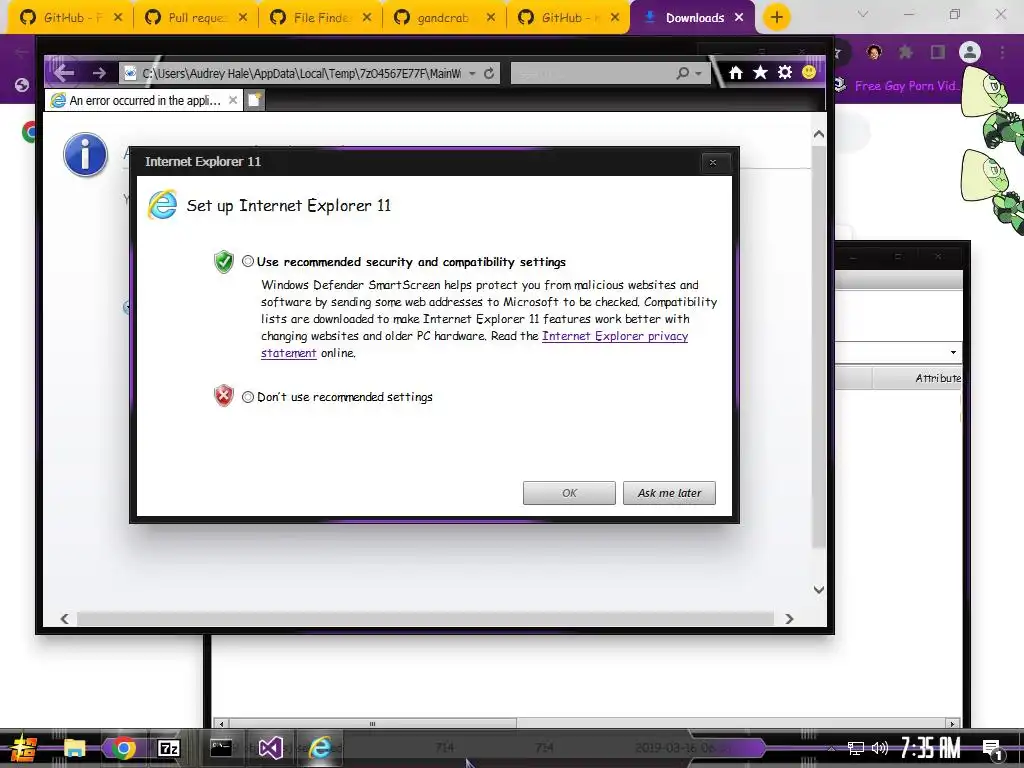
Task: Click Internet Explorer back arrow button
Action: coord(64,72)
